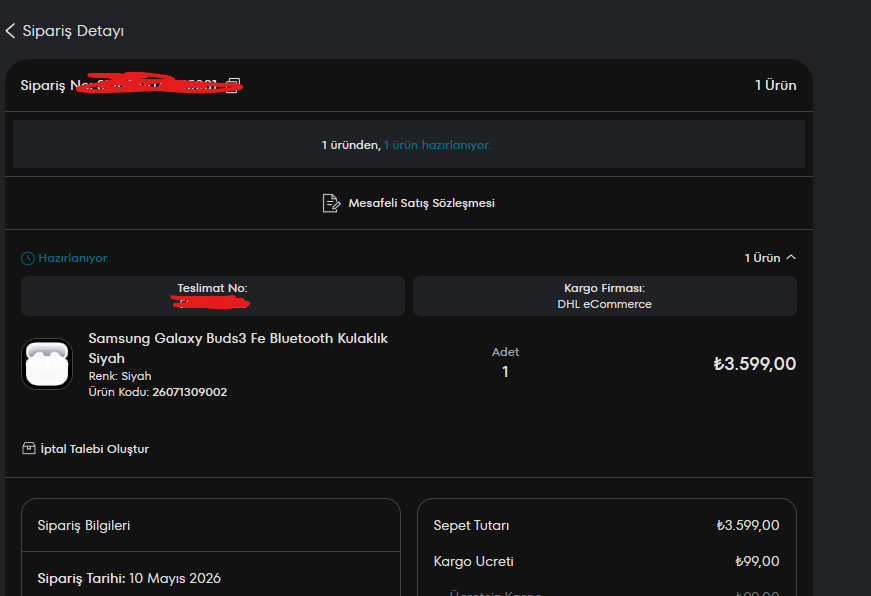Select the Sipariş Detayı page title
Screen dimensions: 871x596
(x=73, y=31)
